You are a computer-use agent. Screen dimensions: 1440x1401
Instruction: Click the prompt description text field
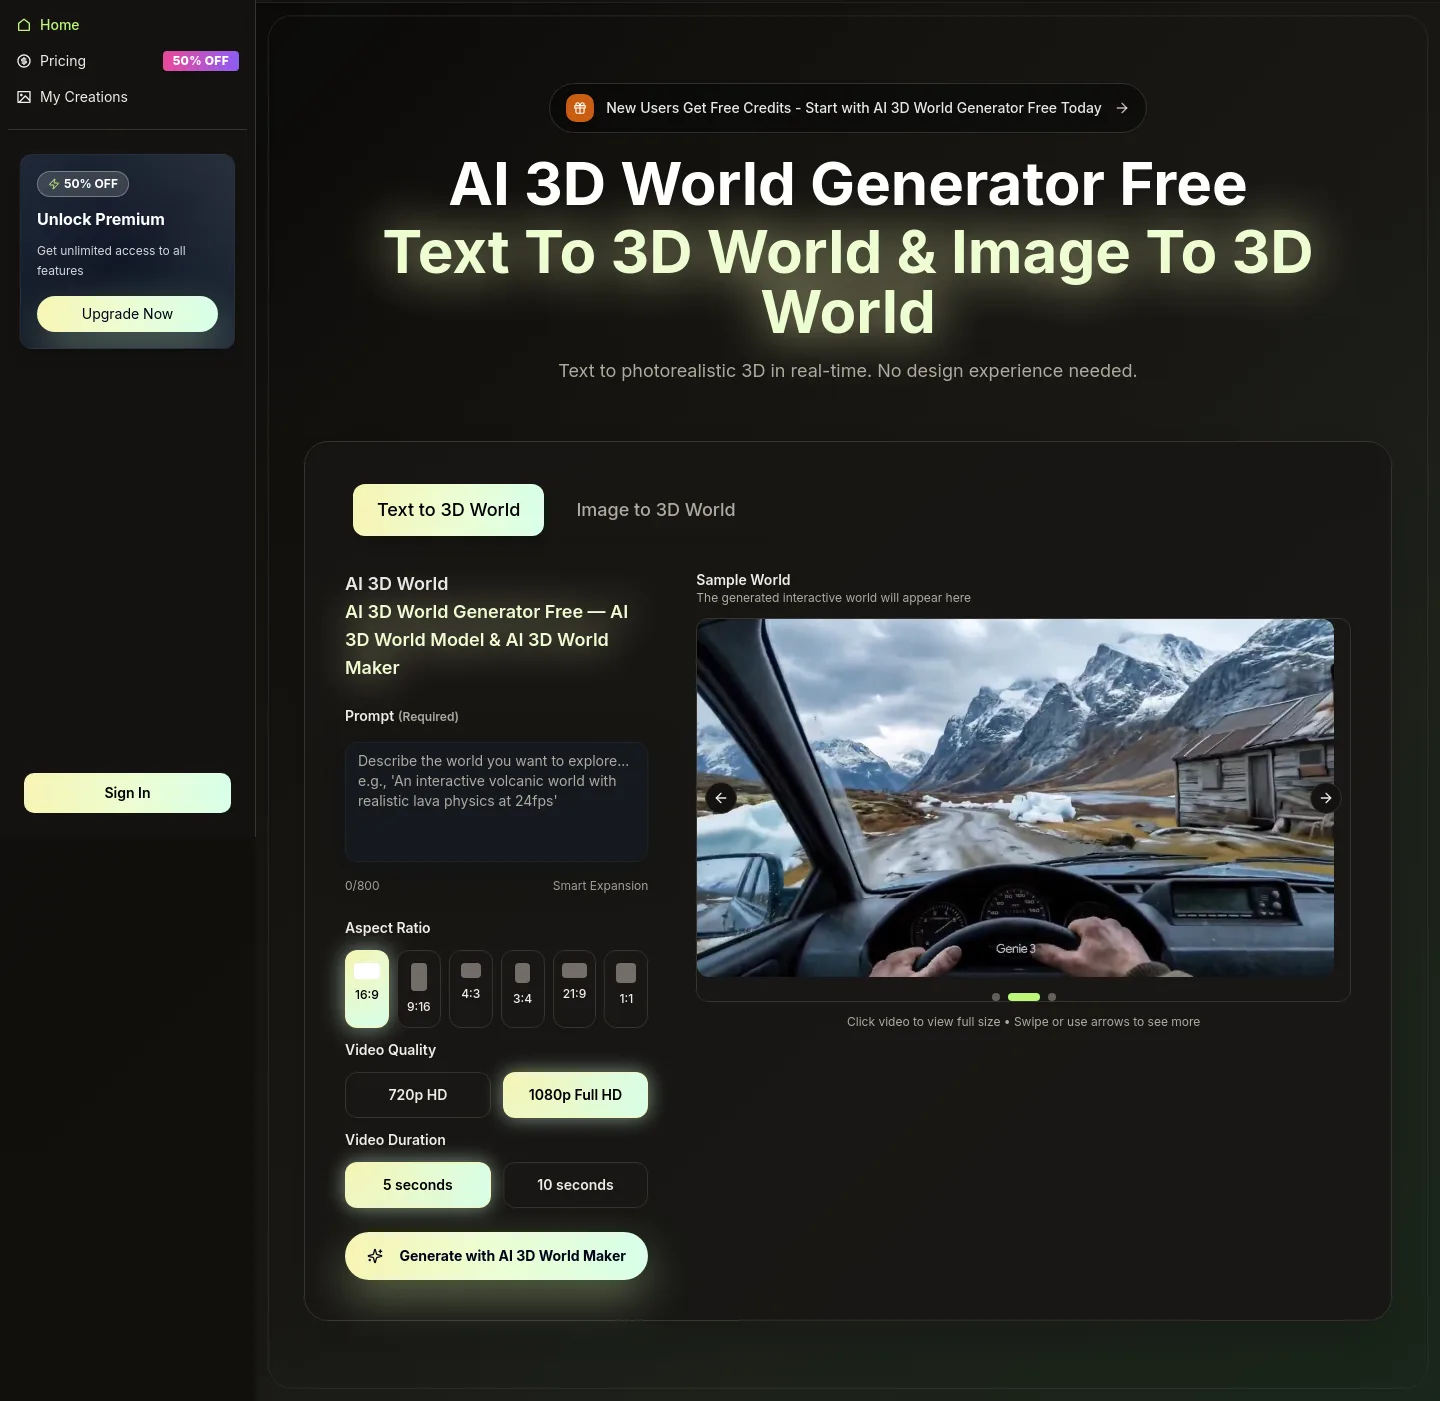[x=496, y=802]
